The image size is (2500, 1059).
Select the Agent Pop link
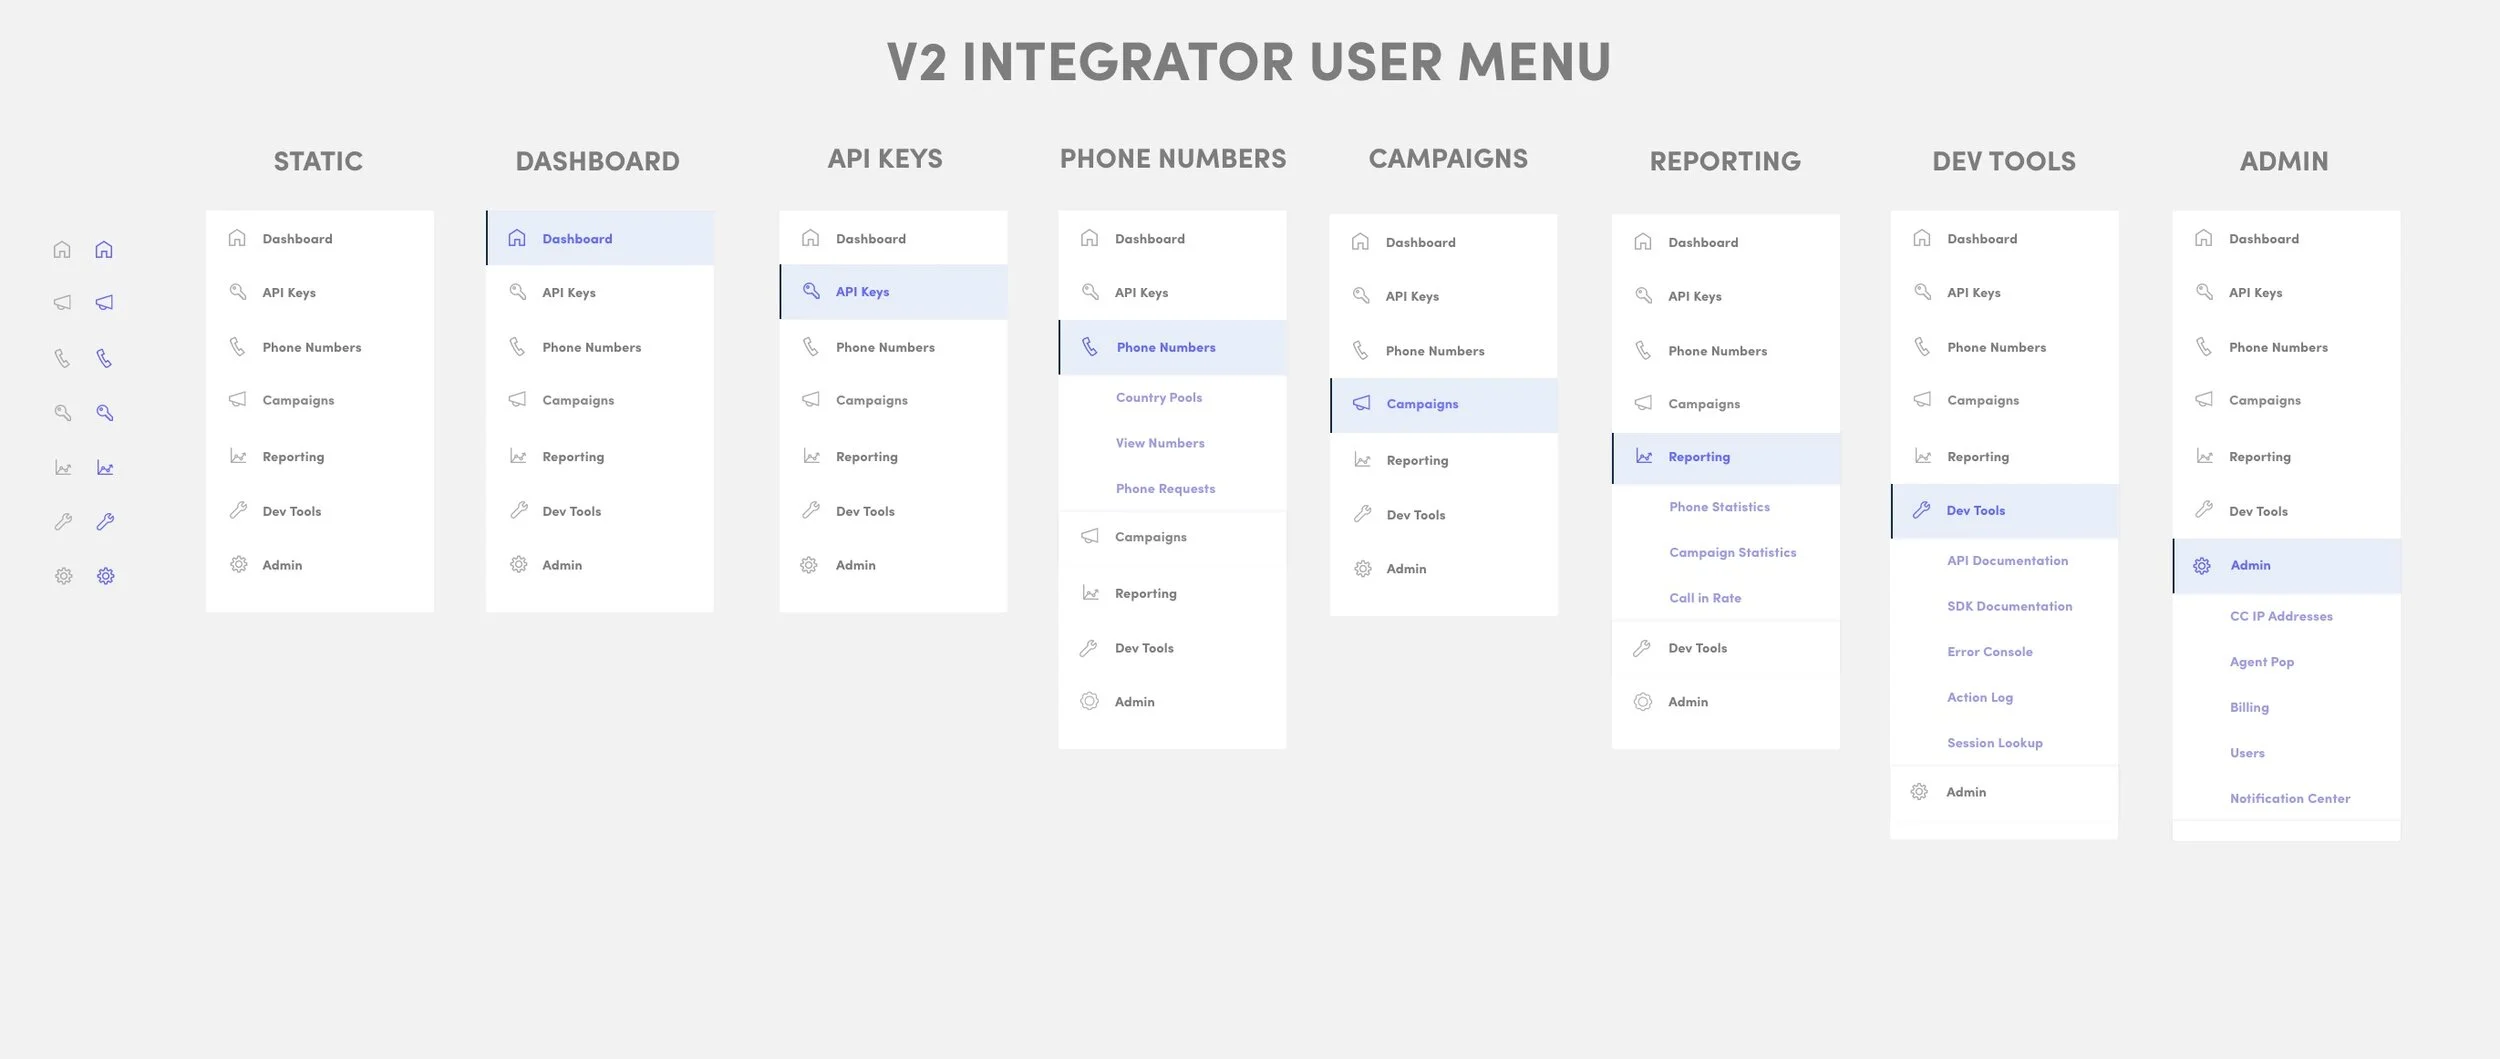click(2261, 662)
